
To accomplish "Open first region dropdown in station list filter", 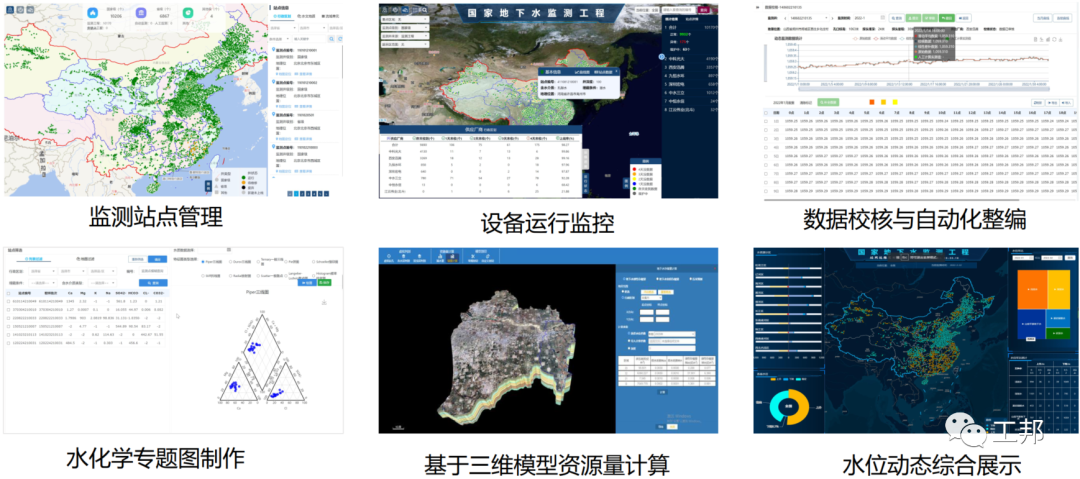I will 283,28.
